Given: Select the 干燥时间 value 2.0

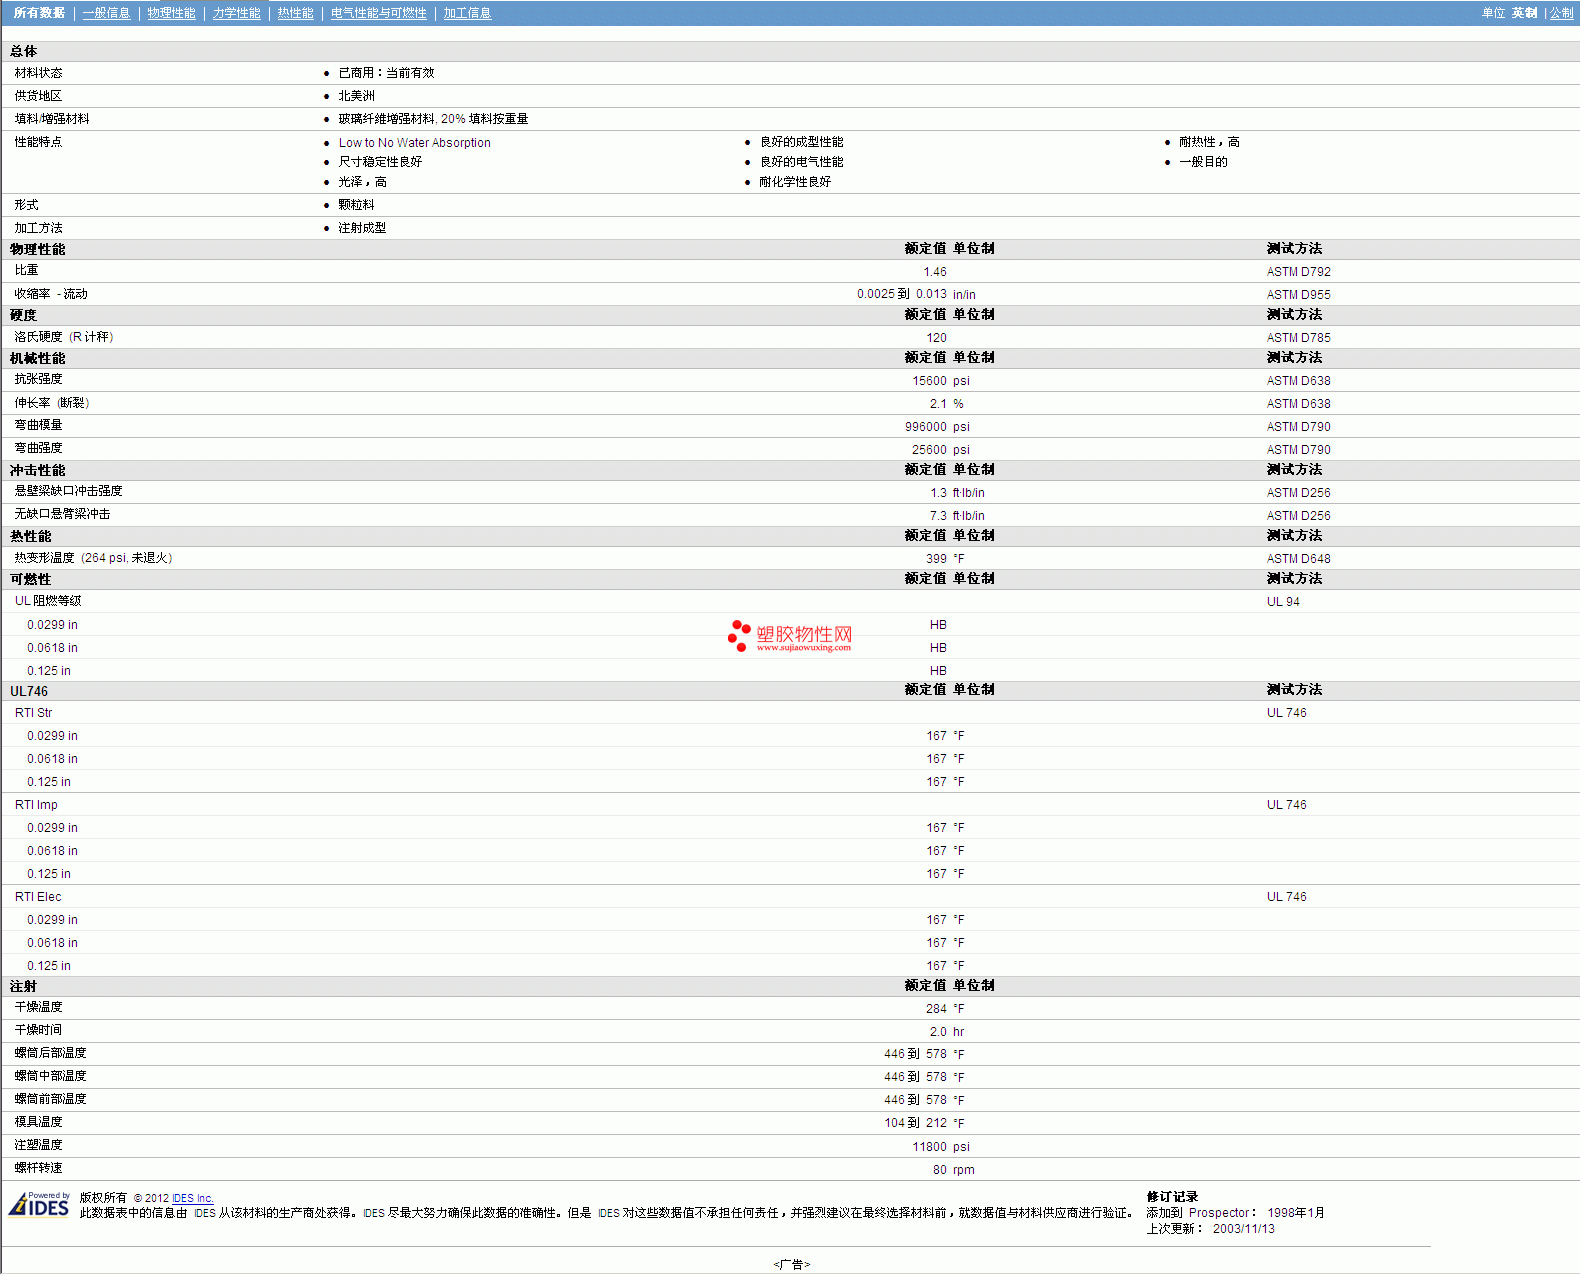Looking at the screenshot, I should tap(938, 1032).
